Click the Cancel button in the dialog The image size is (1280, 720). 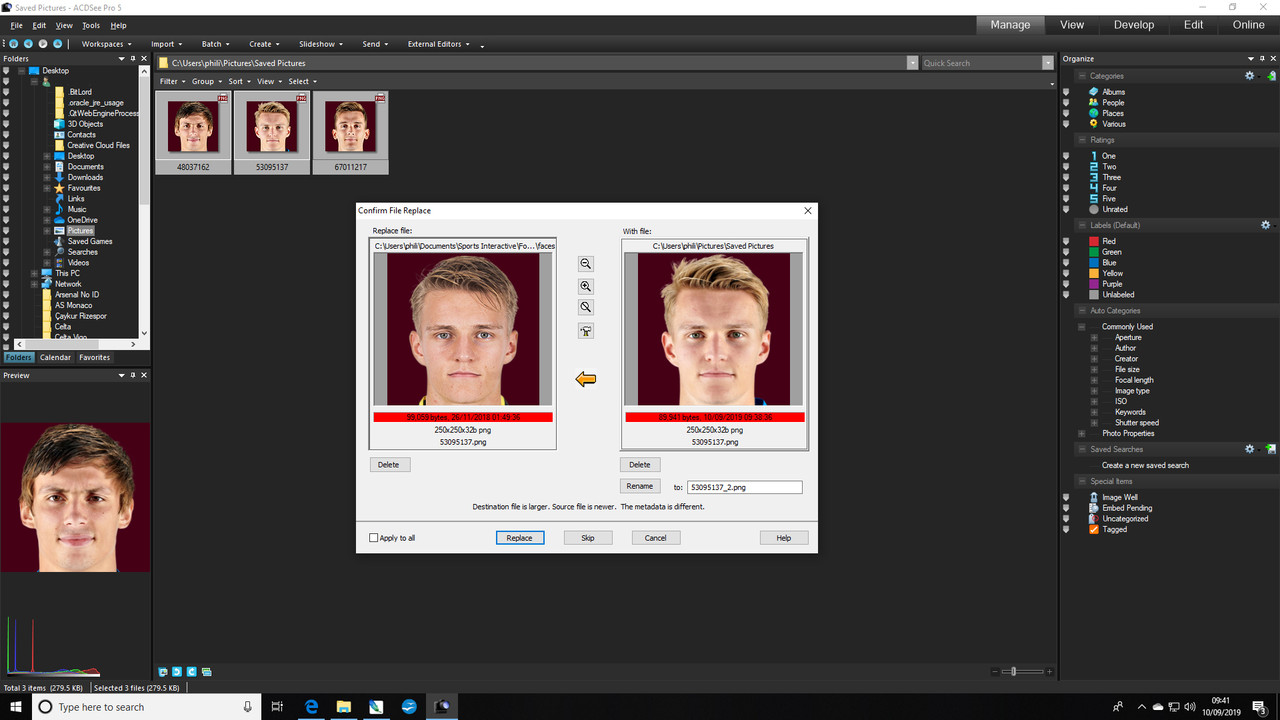pos(656,538)
